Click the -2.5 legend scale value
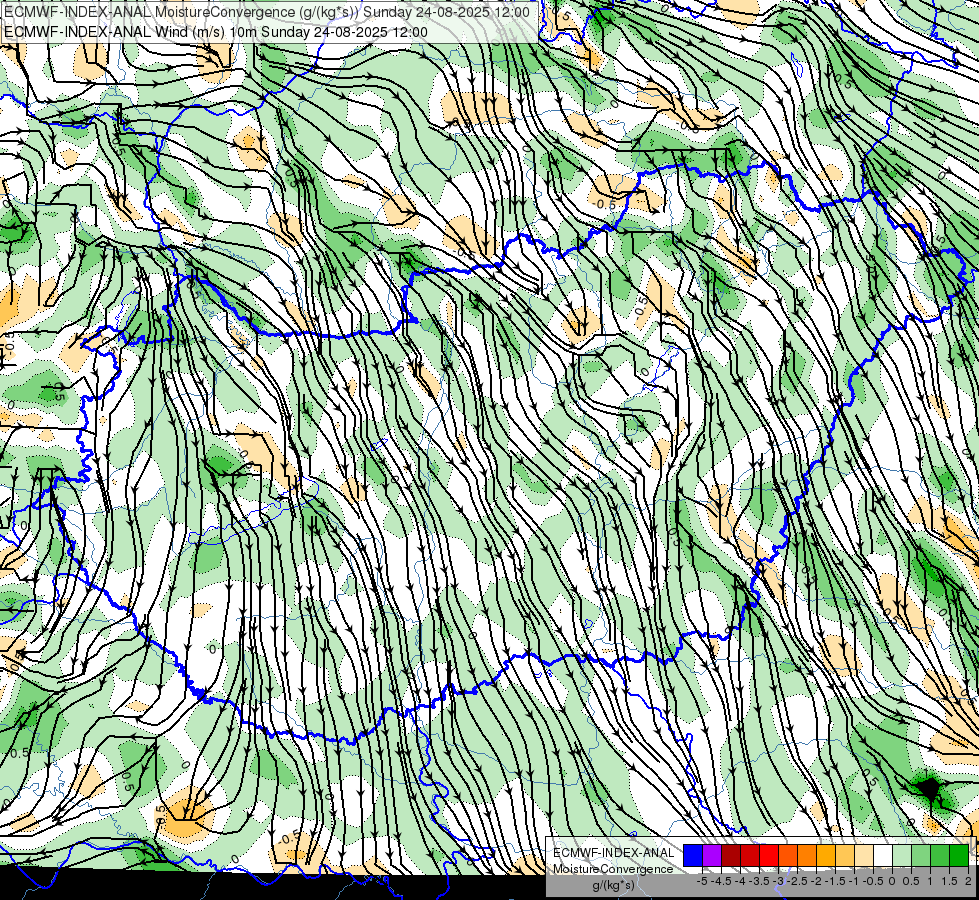Screen dimensions: 979x900 click(x=797, y=881)
